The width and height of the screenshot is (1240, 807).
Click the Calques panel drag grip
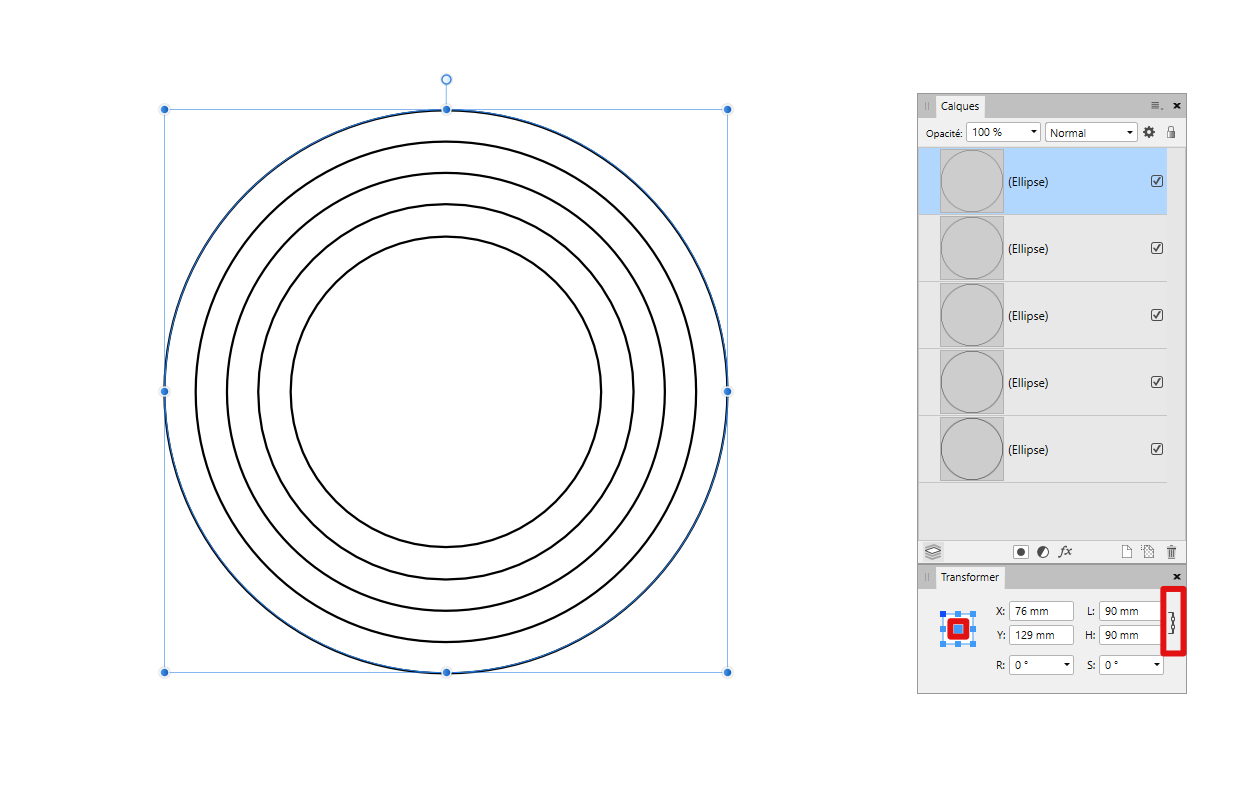[927, 106]
